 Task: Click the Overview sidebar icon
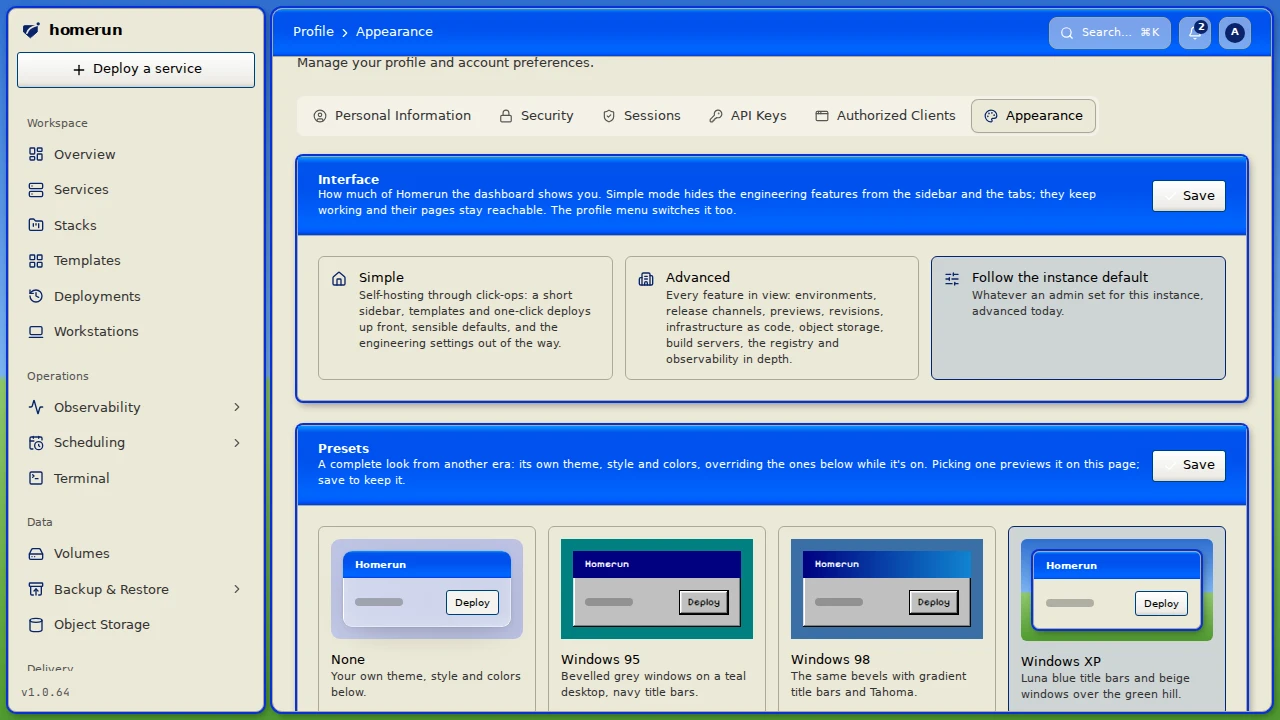(x=36, y=154)
